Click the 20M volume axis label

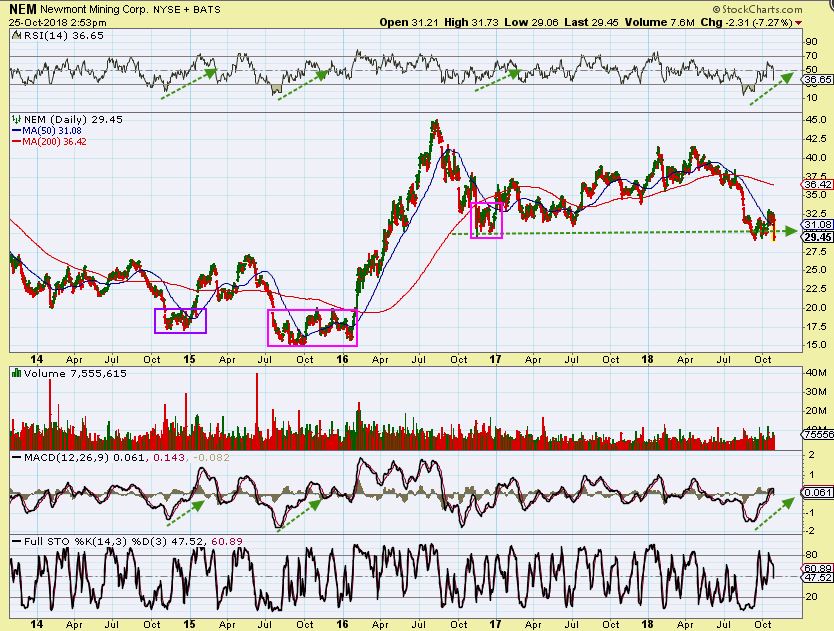[816, 411]
